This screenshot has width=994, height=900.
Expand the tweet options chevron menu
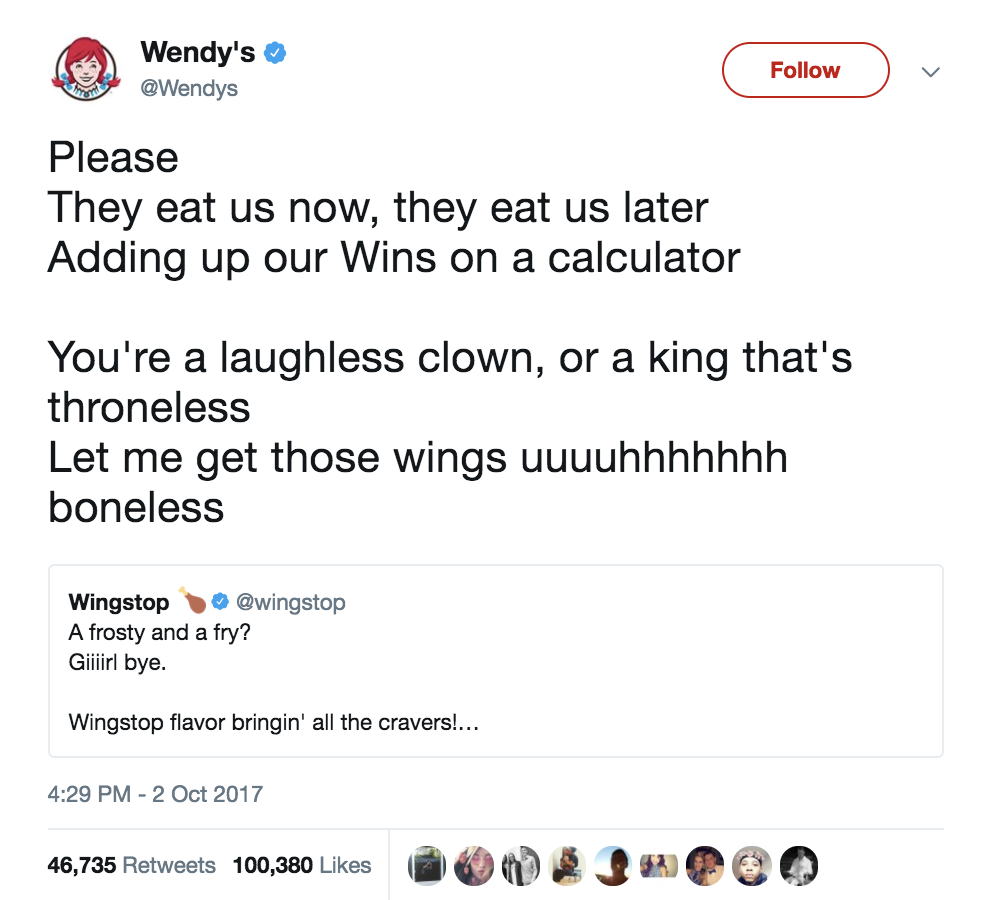pyautogui.click(x=930, y=72)
